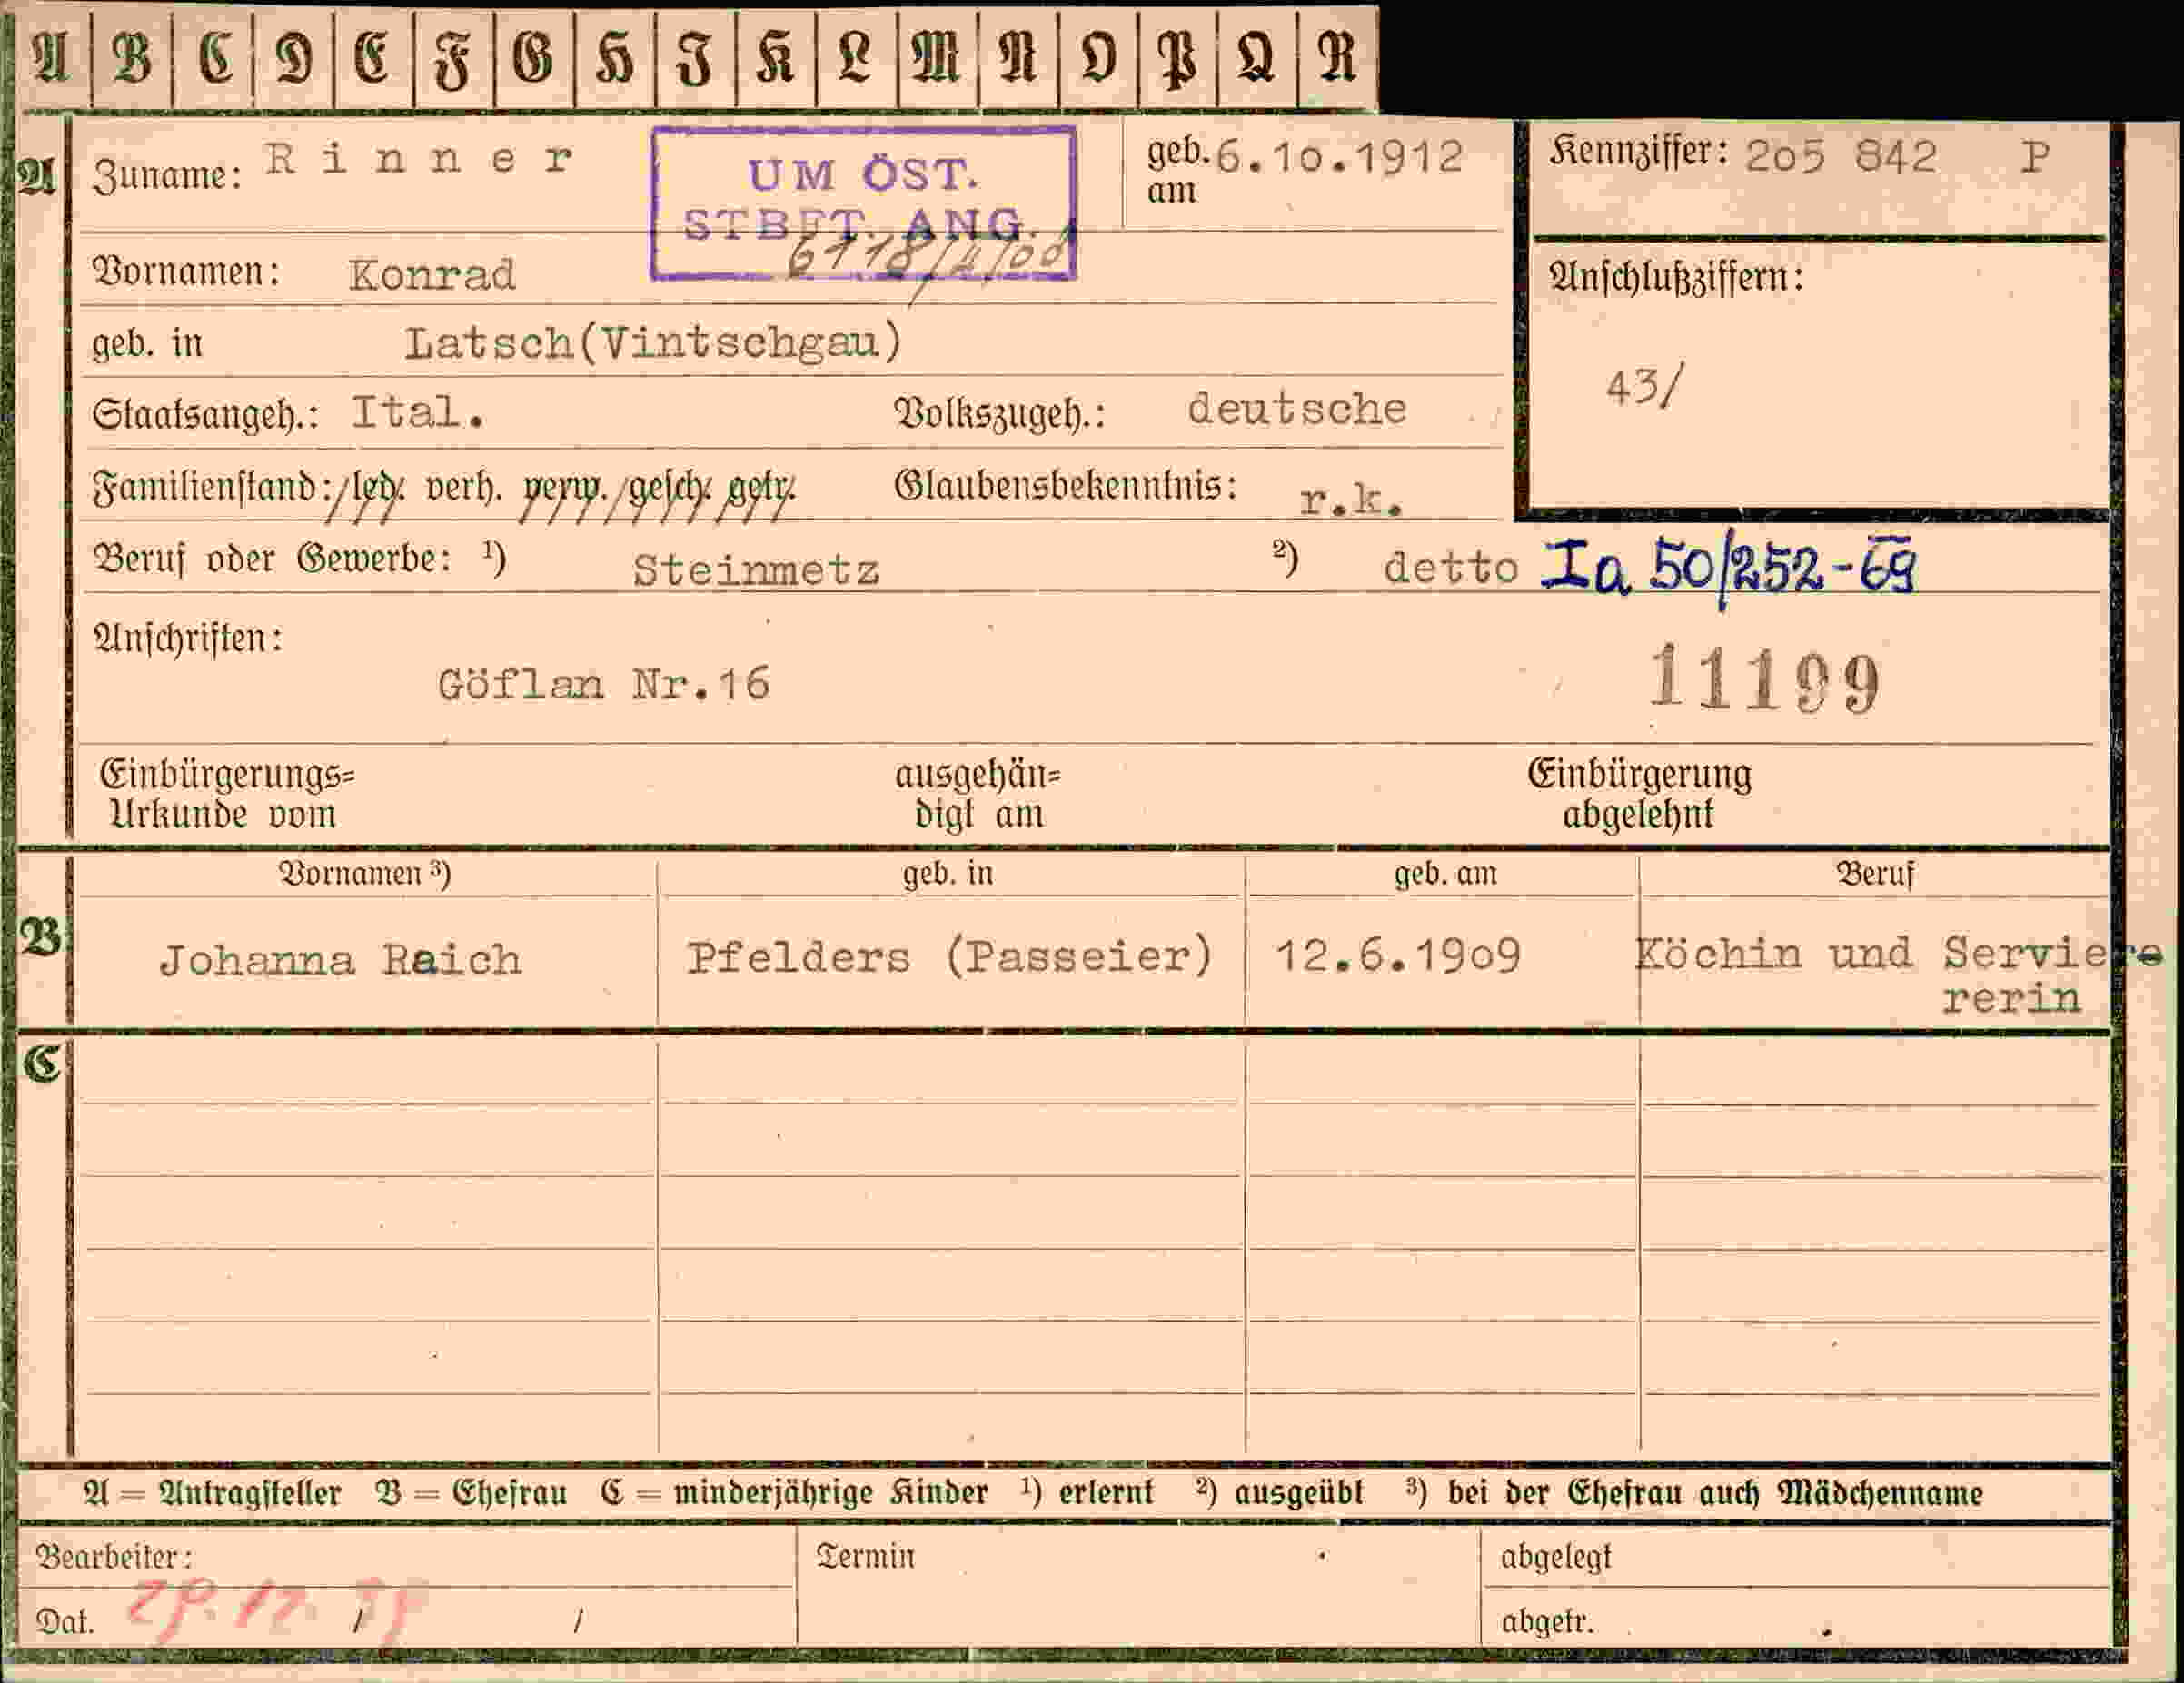The width and height of the screenshot is (2184, 1683).
Task: Click the purple "UM ÖST. STBFT. ANG." stamp
Action: [864, 203]
